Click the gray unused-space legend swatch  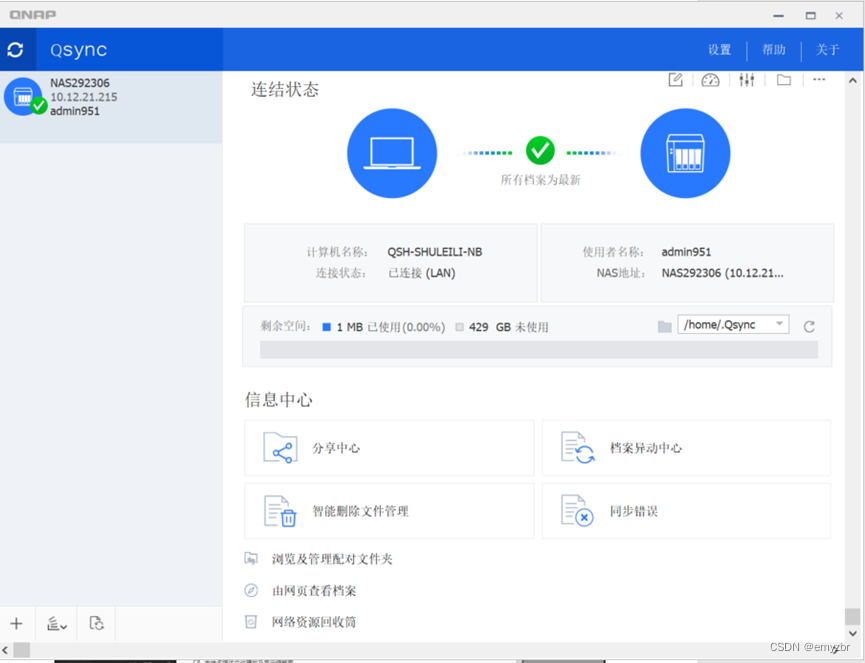[x=460, y=327]
